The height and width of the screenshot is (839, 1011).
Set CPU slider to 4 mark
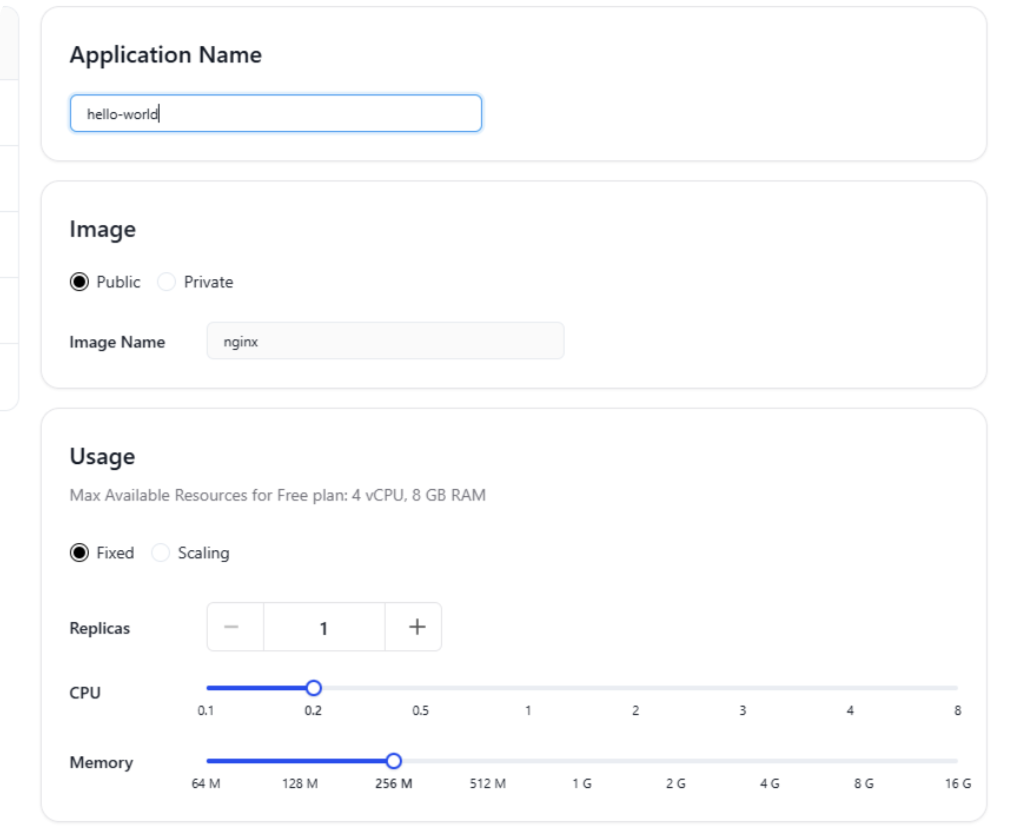[x=850, y=688]
